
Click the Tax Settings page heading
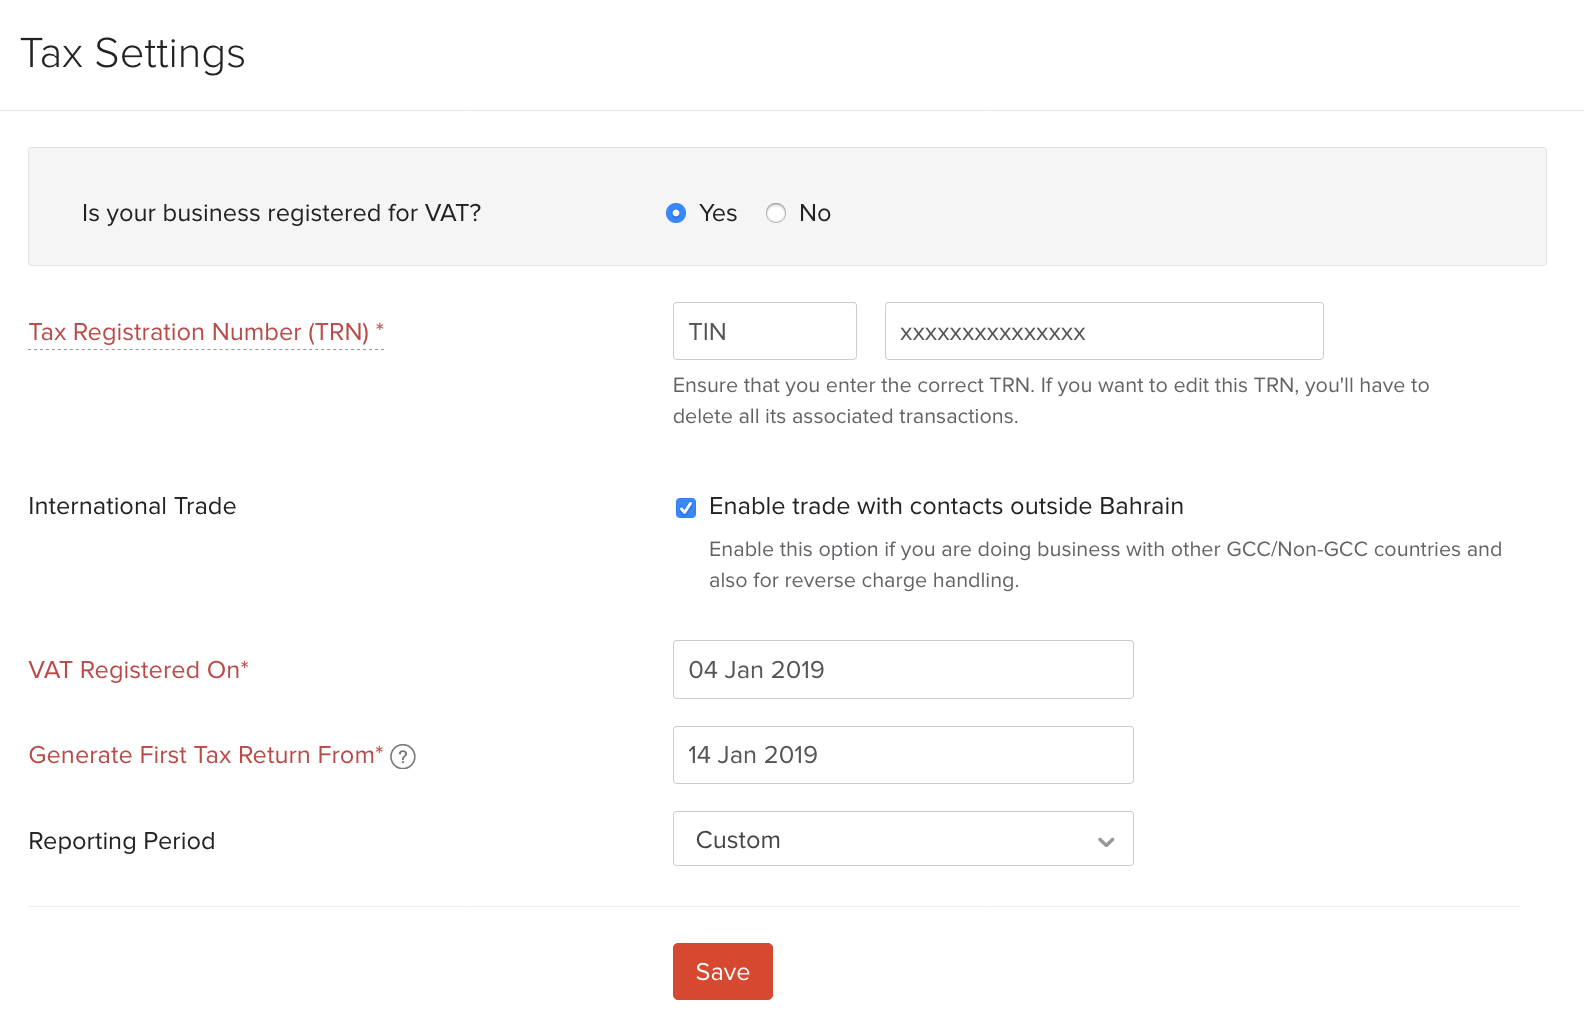click(x=133, y=54)
